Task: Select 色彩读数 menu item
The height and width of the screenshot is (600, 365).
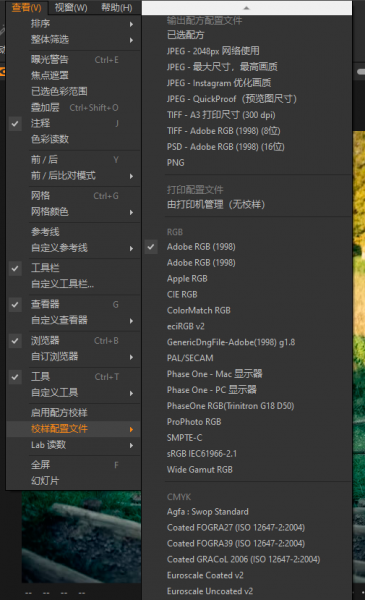Action: [x=74, y=139]
